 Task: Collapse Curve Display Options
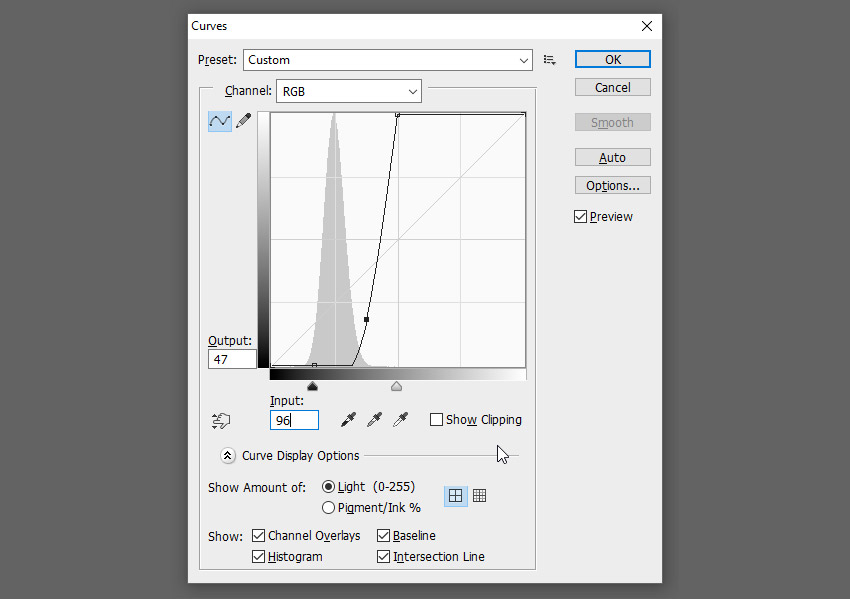click(228, 455)
